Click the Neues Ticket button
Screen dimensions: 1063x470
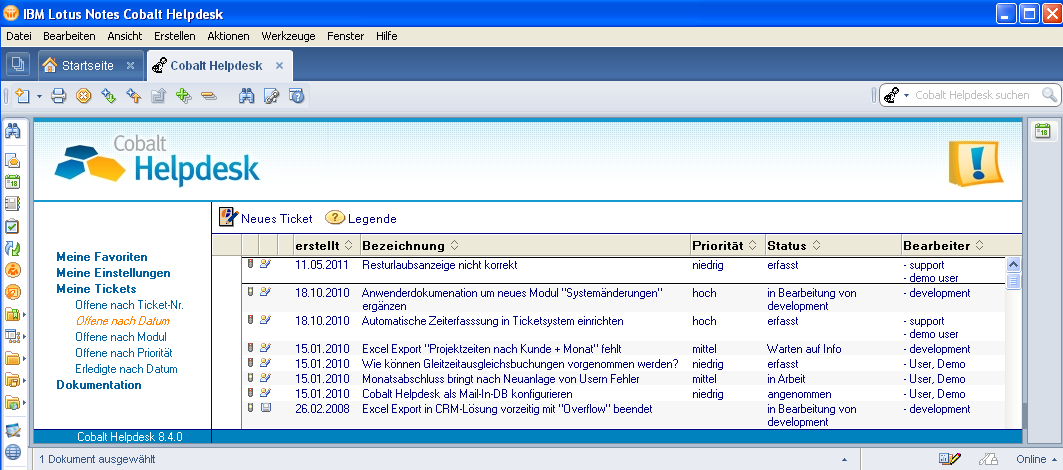coord(266,218)
